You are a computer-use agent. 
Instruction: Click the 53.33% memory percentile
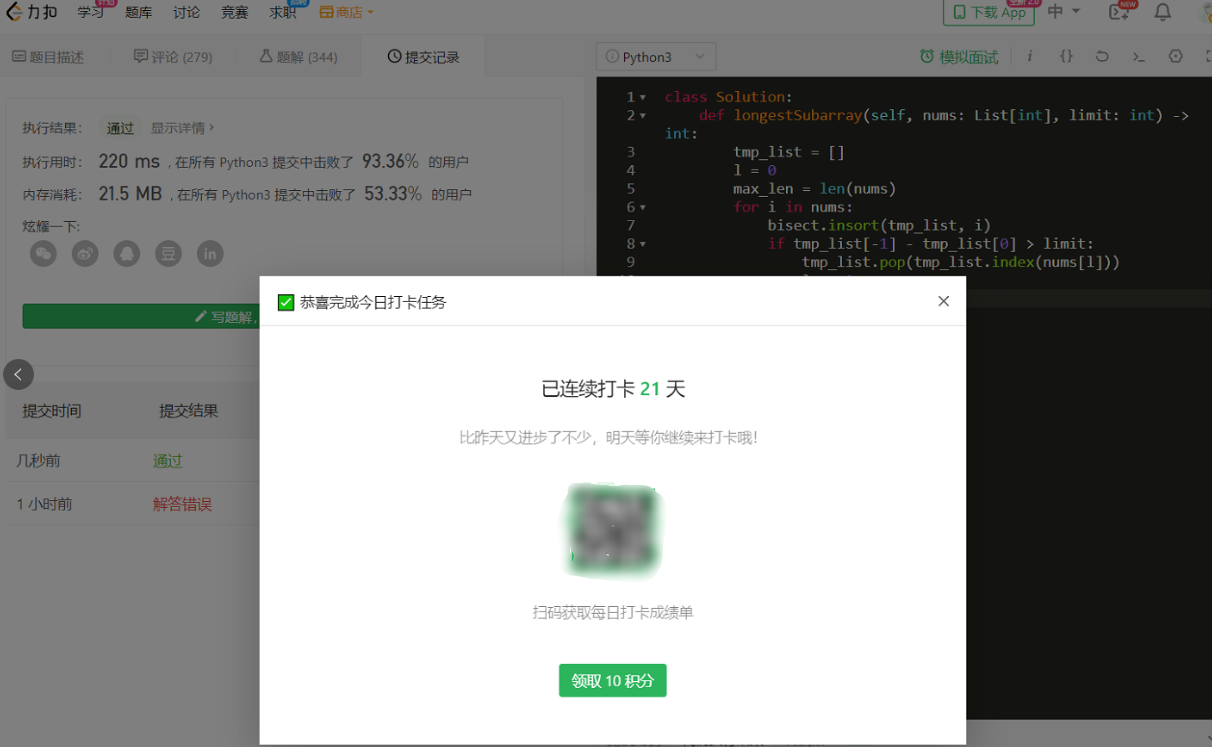pos(393,193)
